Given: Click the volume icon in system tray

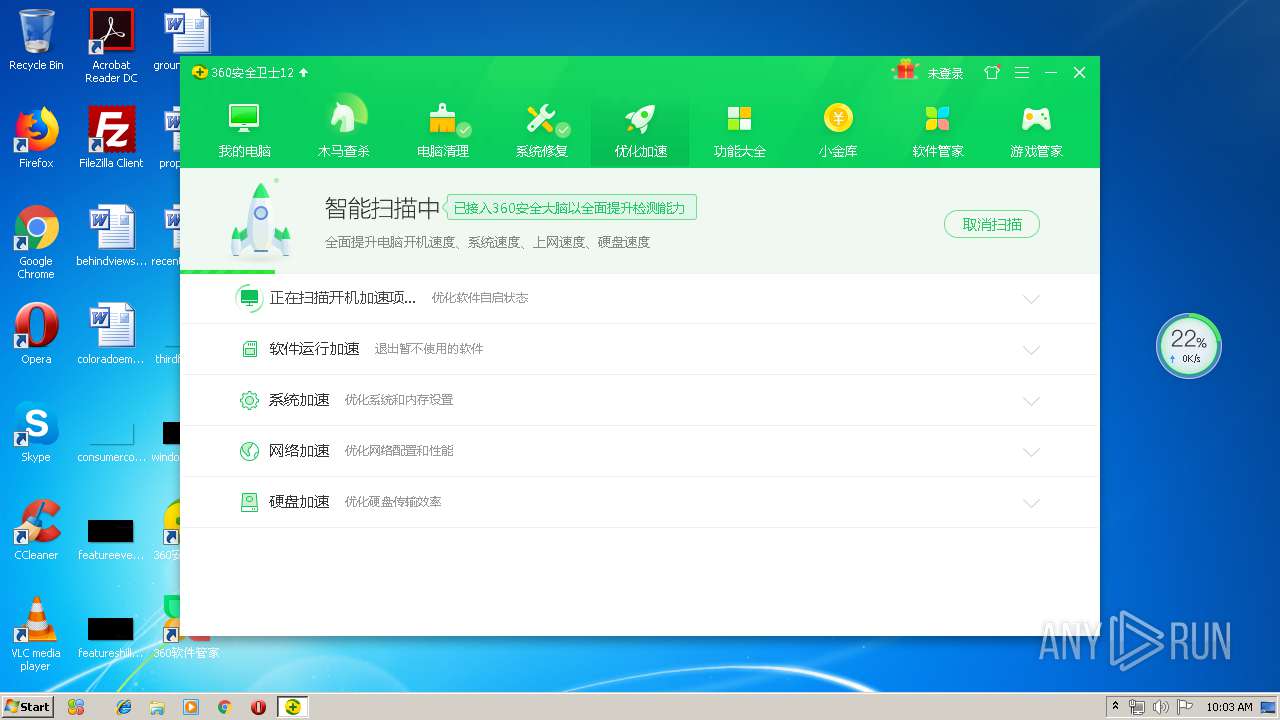Looking at the screenshot, I should pyautogui.click(x=1159, y=707).
